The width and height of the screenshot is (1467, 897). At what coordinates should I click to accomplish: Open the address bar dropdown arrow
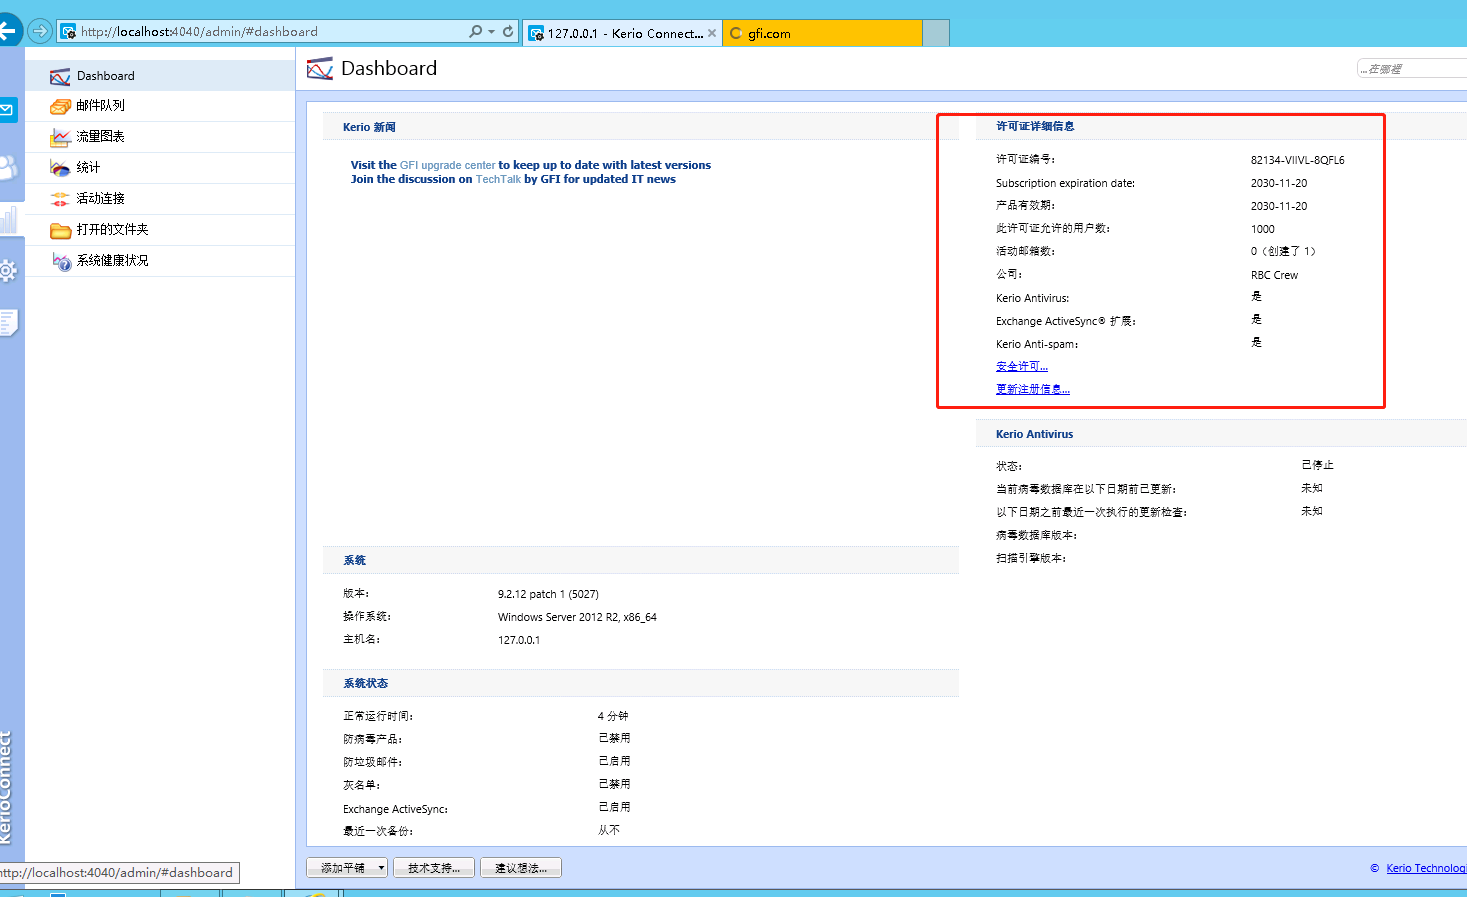point(491,32)
